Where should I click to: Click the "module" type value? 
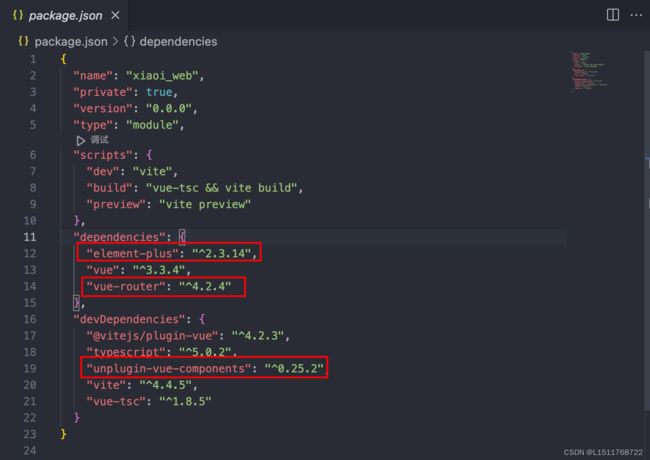[x=153, y=125]
